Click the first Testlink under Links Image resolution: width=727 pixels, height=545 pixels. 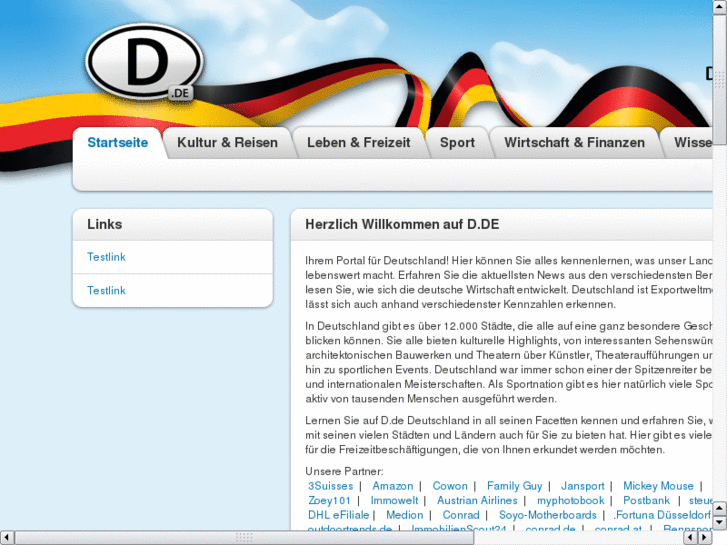pyautogui.click(x=106, y=257)
